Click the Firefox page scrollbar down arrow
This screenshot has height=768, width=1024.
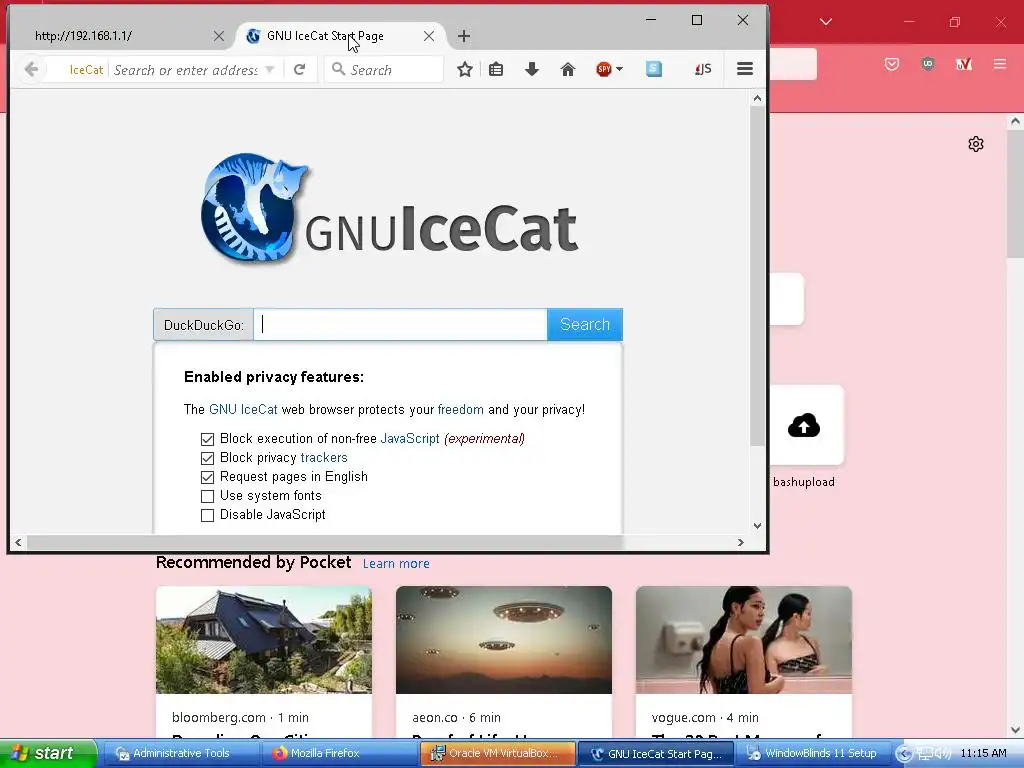(1016, 729)
